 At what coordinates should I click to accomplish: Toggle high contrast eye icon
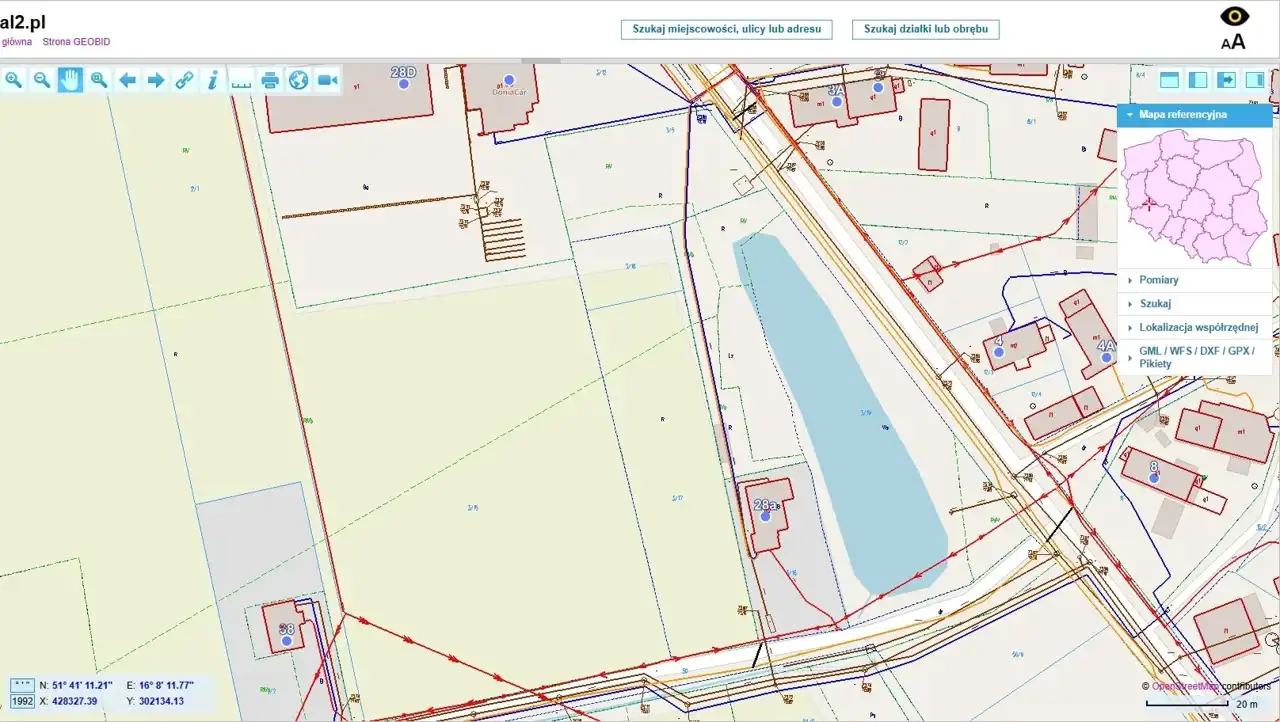tap(1234, 17)
